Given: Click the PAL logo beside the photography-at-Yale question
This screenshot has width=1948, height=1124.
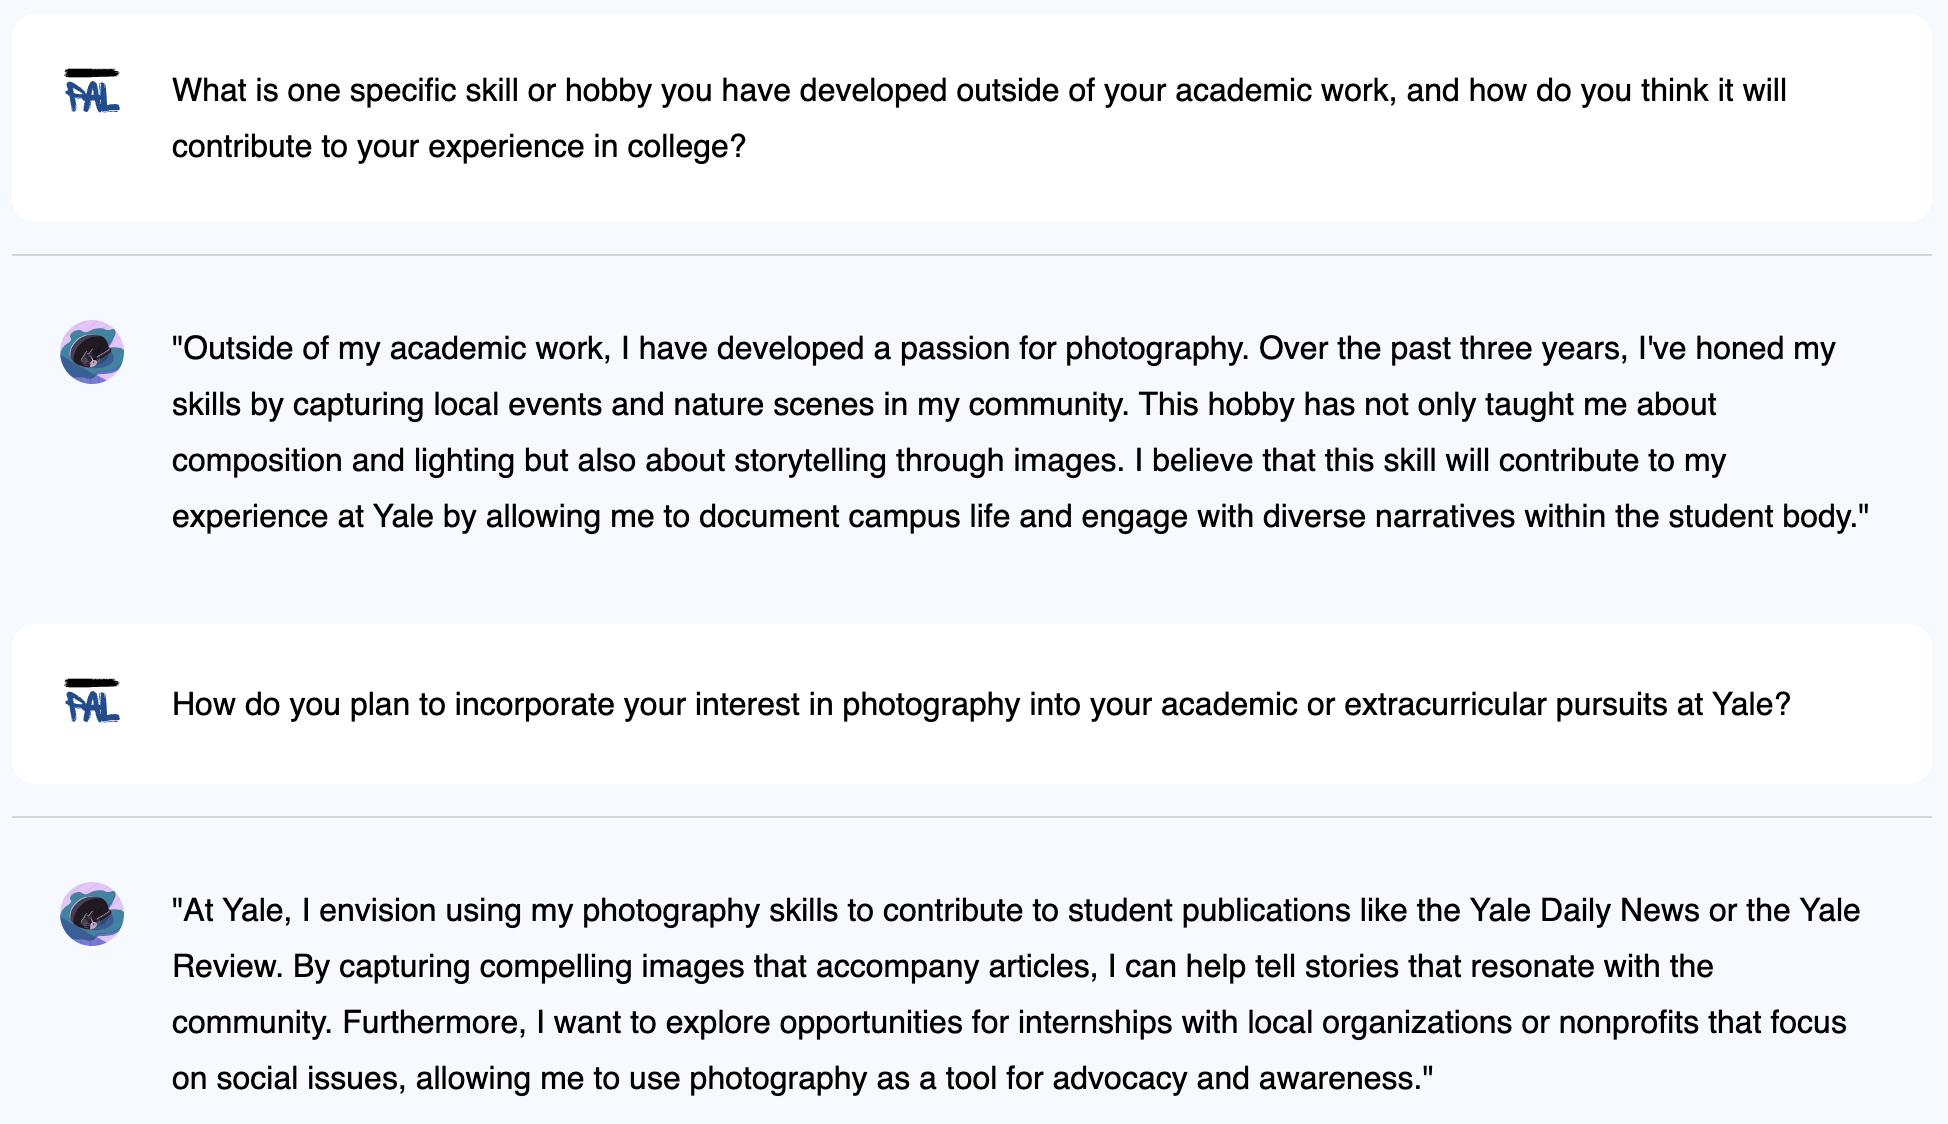Looking at the screenshot, I should [x=92, y=700].
